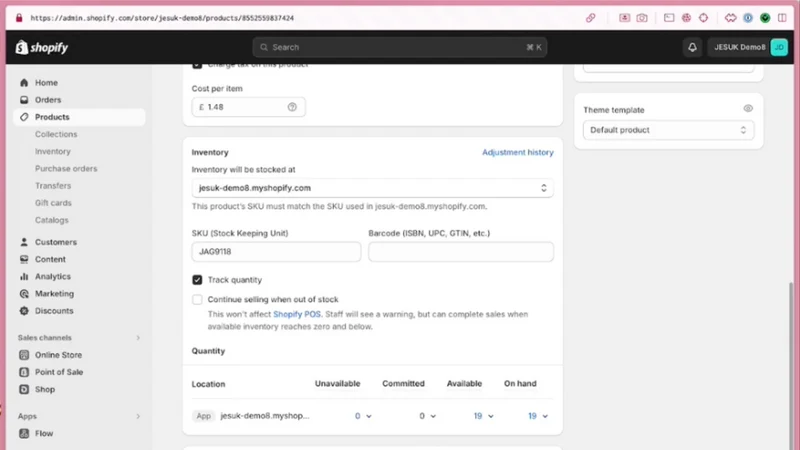The image size is (800, 450).
Task: Click the products icon in sidebar
Action: (24, 117)
